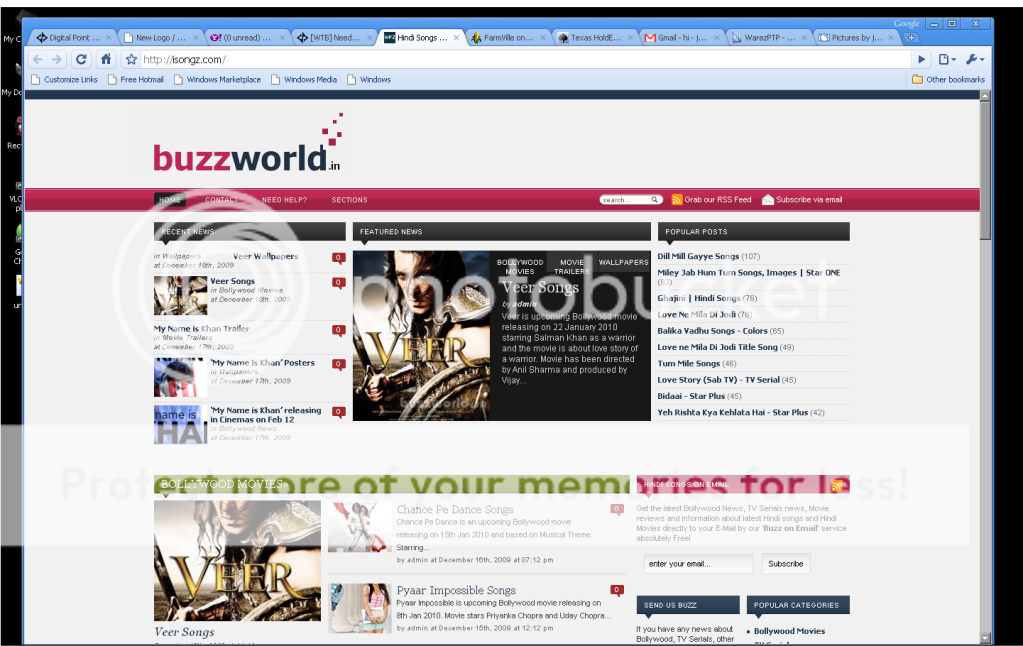
Task: Open the browser home page icon
Action: click(106, 59)
